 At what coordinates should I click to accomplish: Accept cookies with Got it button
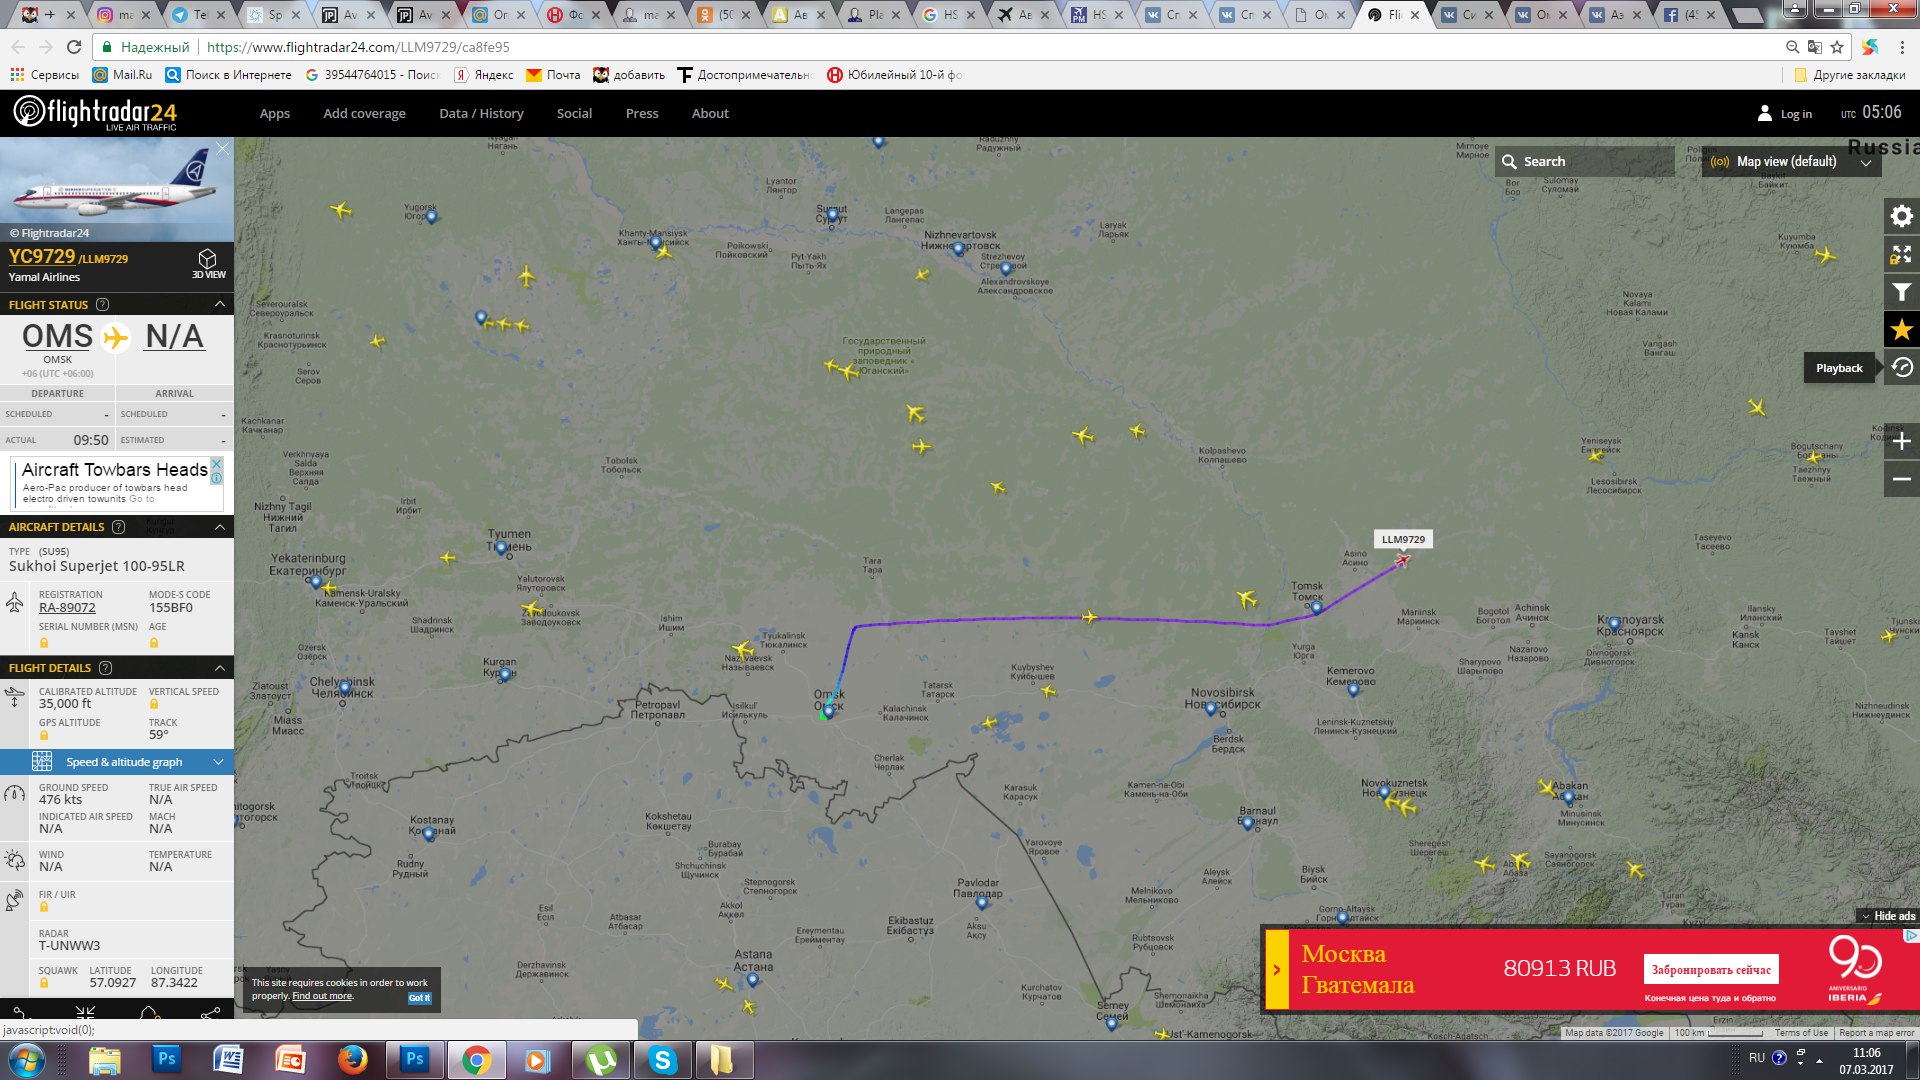tap(419, 998)
